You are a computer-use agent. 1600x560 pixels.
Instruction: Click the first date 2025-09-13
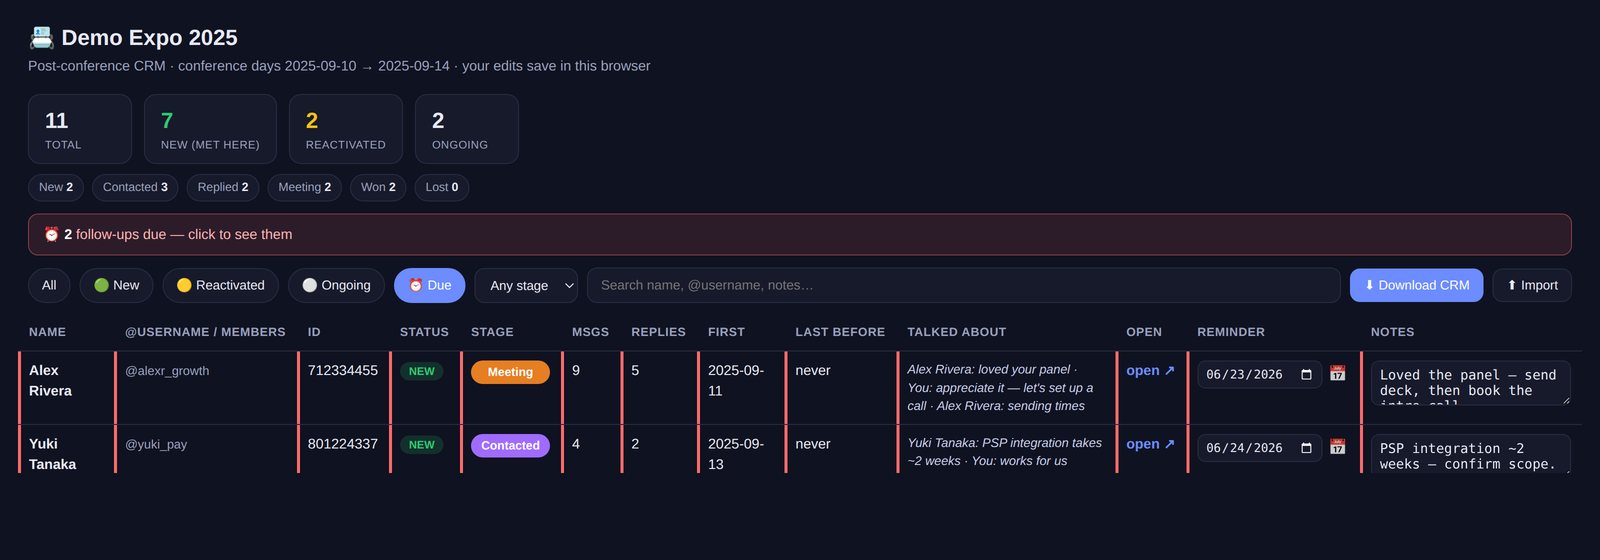point(736,454)
